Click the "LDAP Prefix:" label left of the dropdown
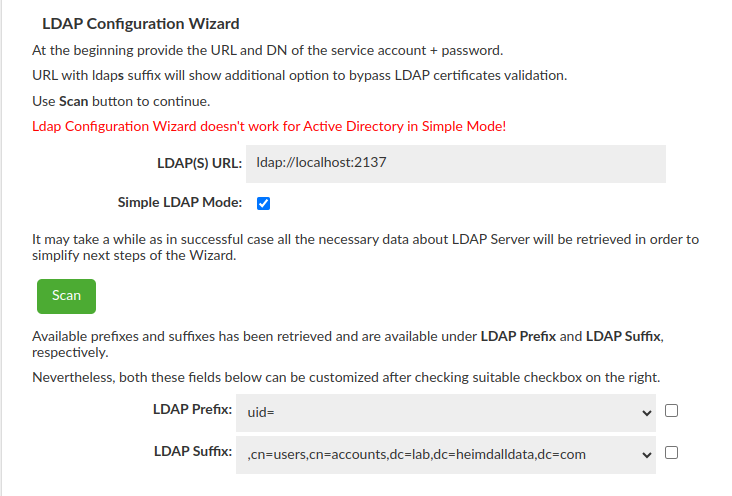732x496 pixels. pyautogui.click(x=193, y=411)
